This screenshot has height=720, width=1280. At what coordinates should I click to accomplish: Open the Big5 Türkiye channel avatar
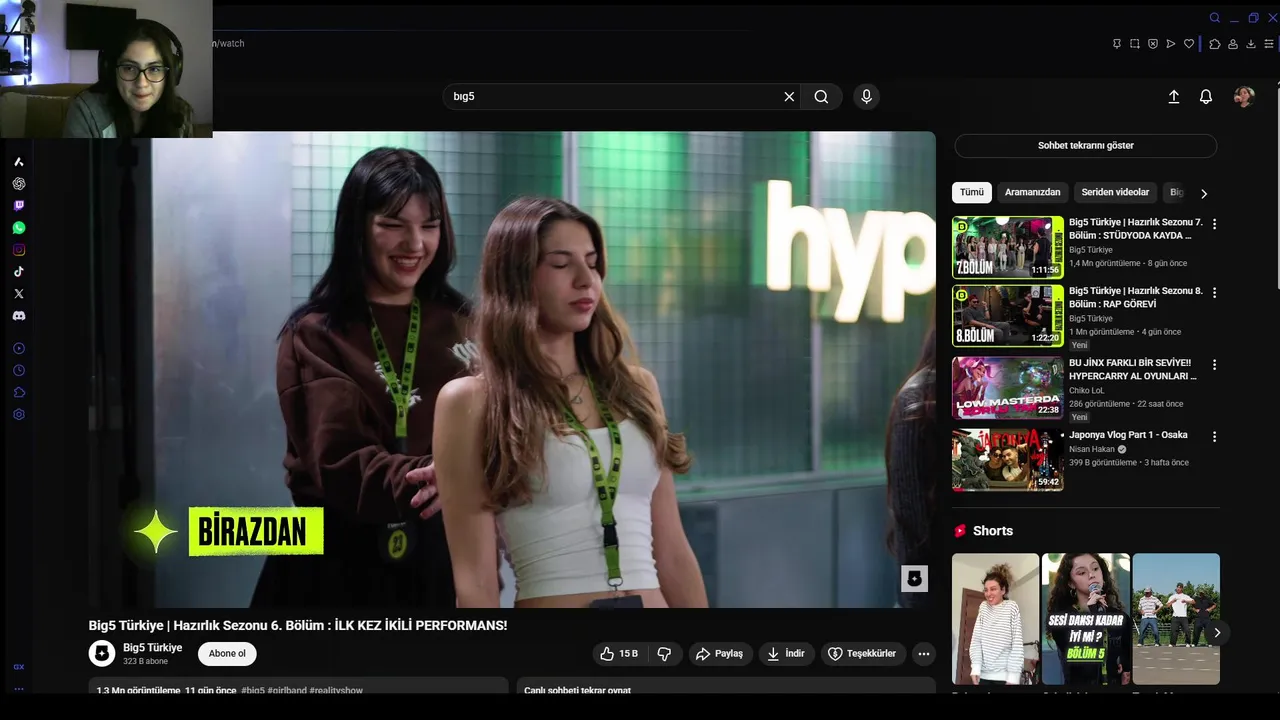[x=102, y=654]
